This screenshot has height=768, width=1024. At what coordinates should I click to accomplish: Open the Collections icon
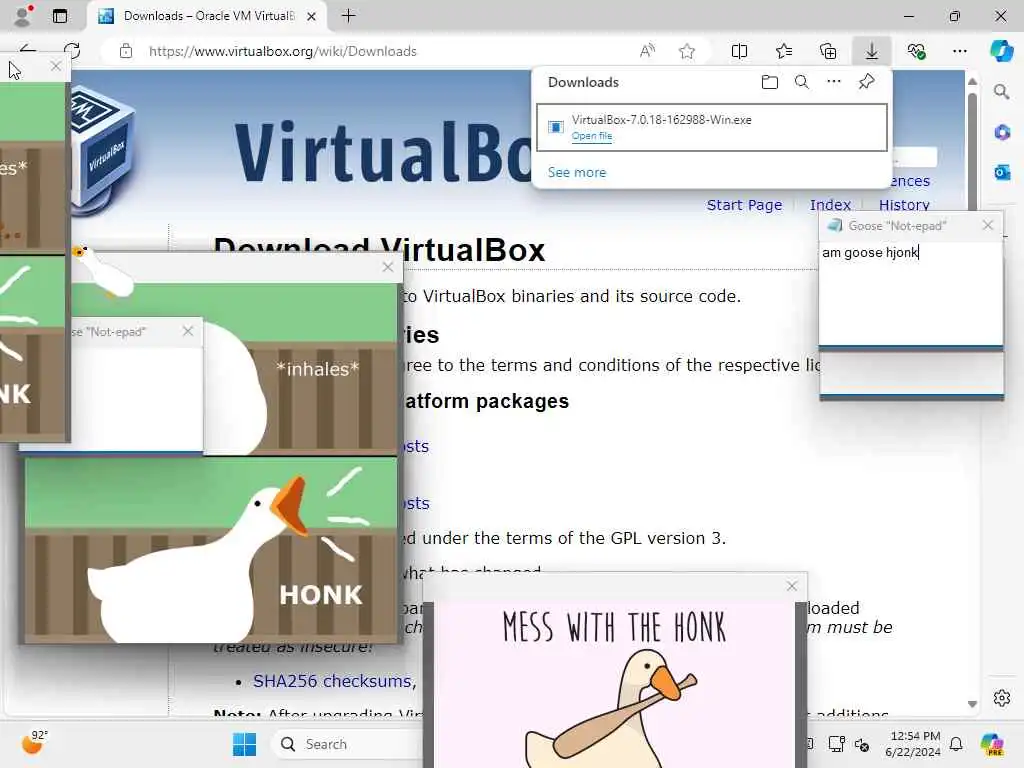[828, 51]
